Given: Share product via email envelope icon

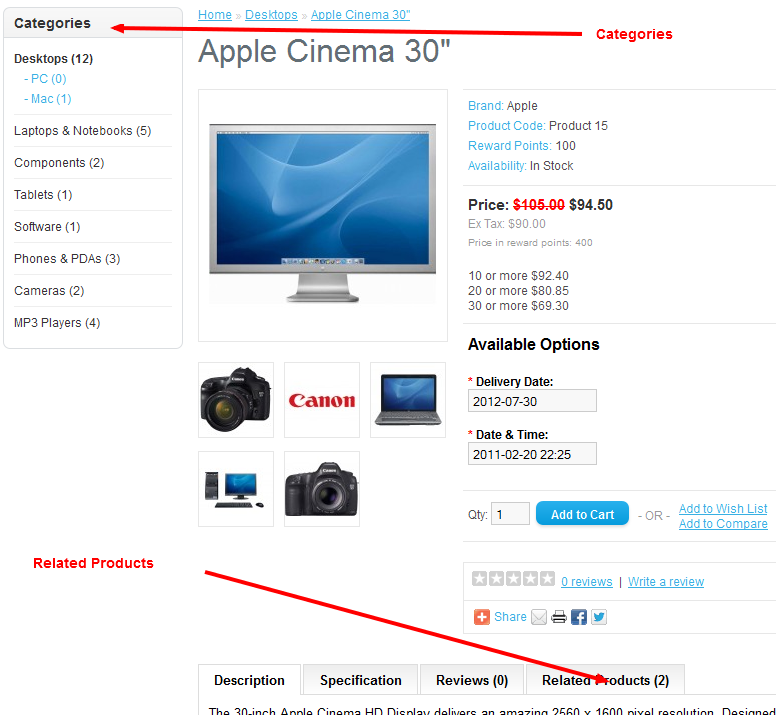Looking at the screenshot, I should 539,617.
